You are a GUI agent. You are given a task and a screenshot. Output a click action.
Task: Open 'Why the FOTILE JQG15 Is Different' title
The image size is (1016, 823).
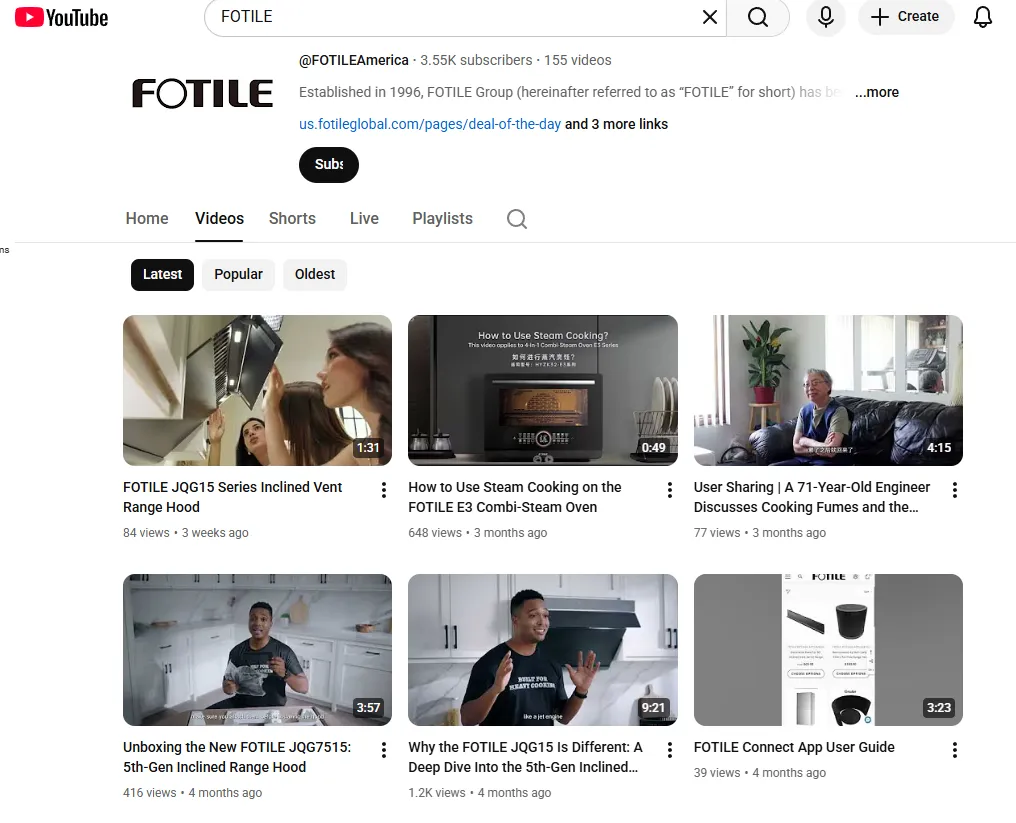pos(525,757)
